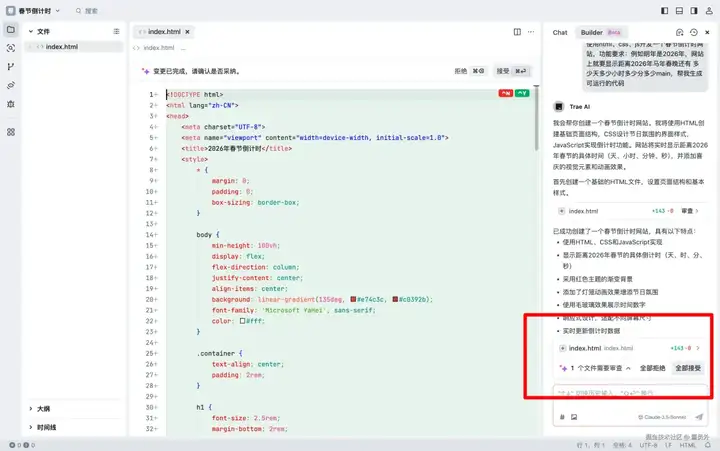Toggle the right AI panel layout icon
This screenshot has width=720, height=451.
pos(694,11)
